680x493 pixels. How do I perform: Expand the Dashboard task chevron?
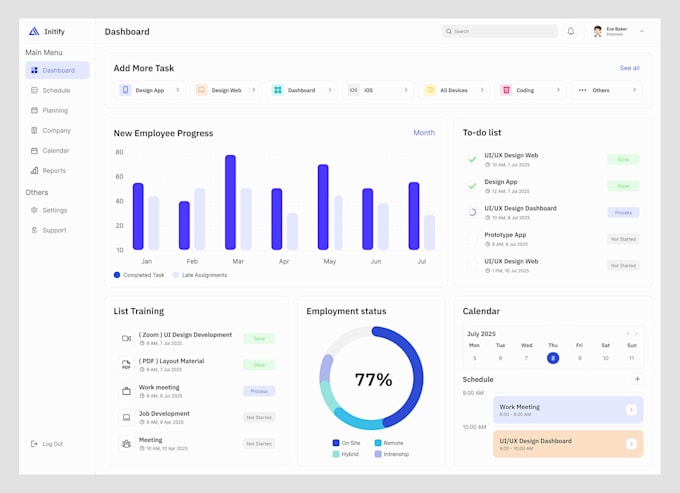point(330,90)
